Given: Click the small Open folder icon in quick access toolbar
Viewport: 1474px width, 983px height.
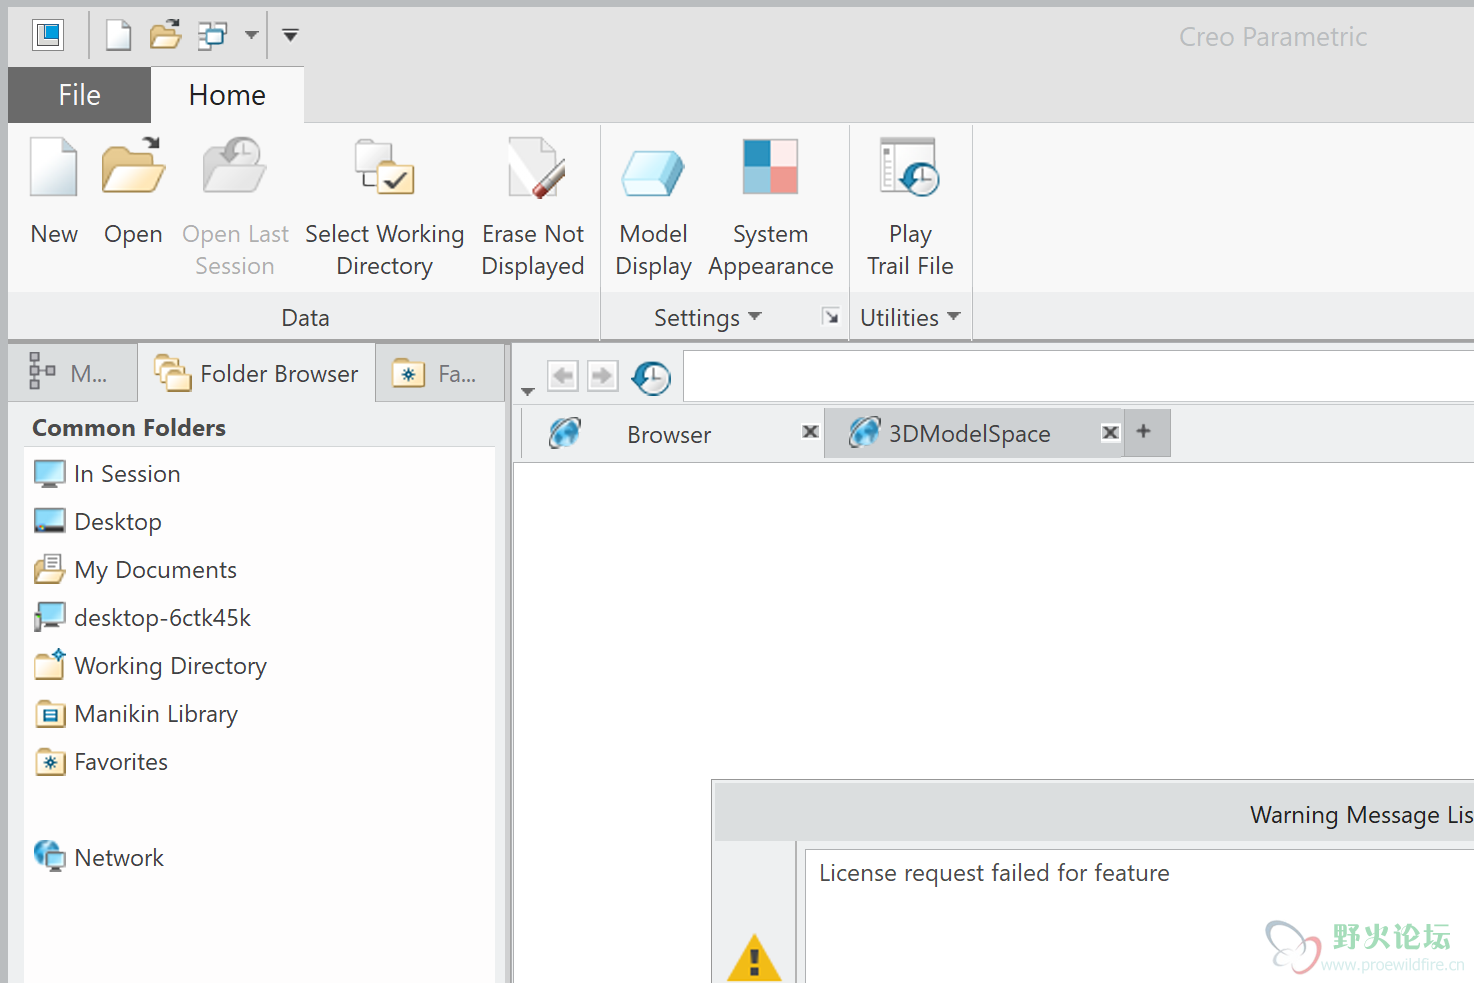Looking at the screenshot, I should 165,35.
